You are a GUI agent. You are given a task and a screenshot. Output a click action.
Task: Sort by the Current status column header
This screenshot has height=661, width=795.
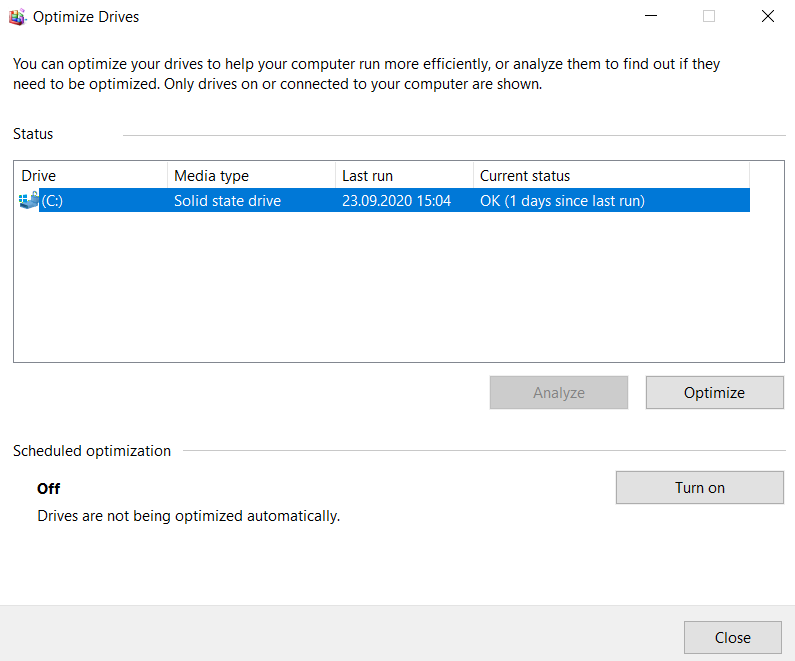coord(611,175)
